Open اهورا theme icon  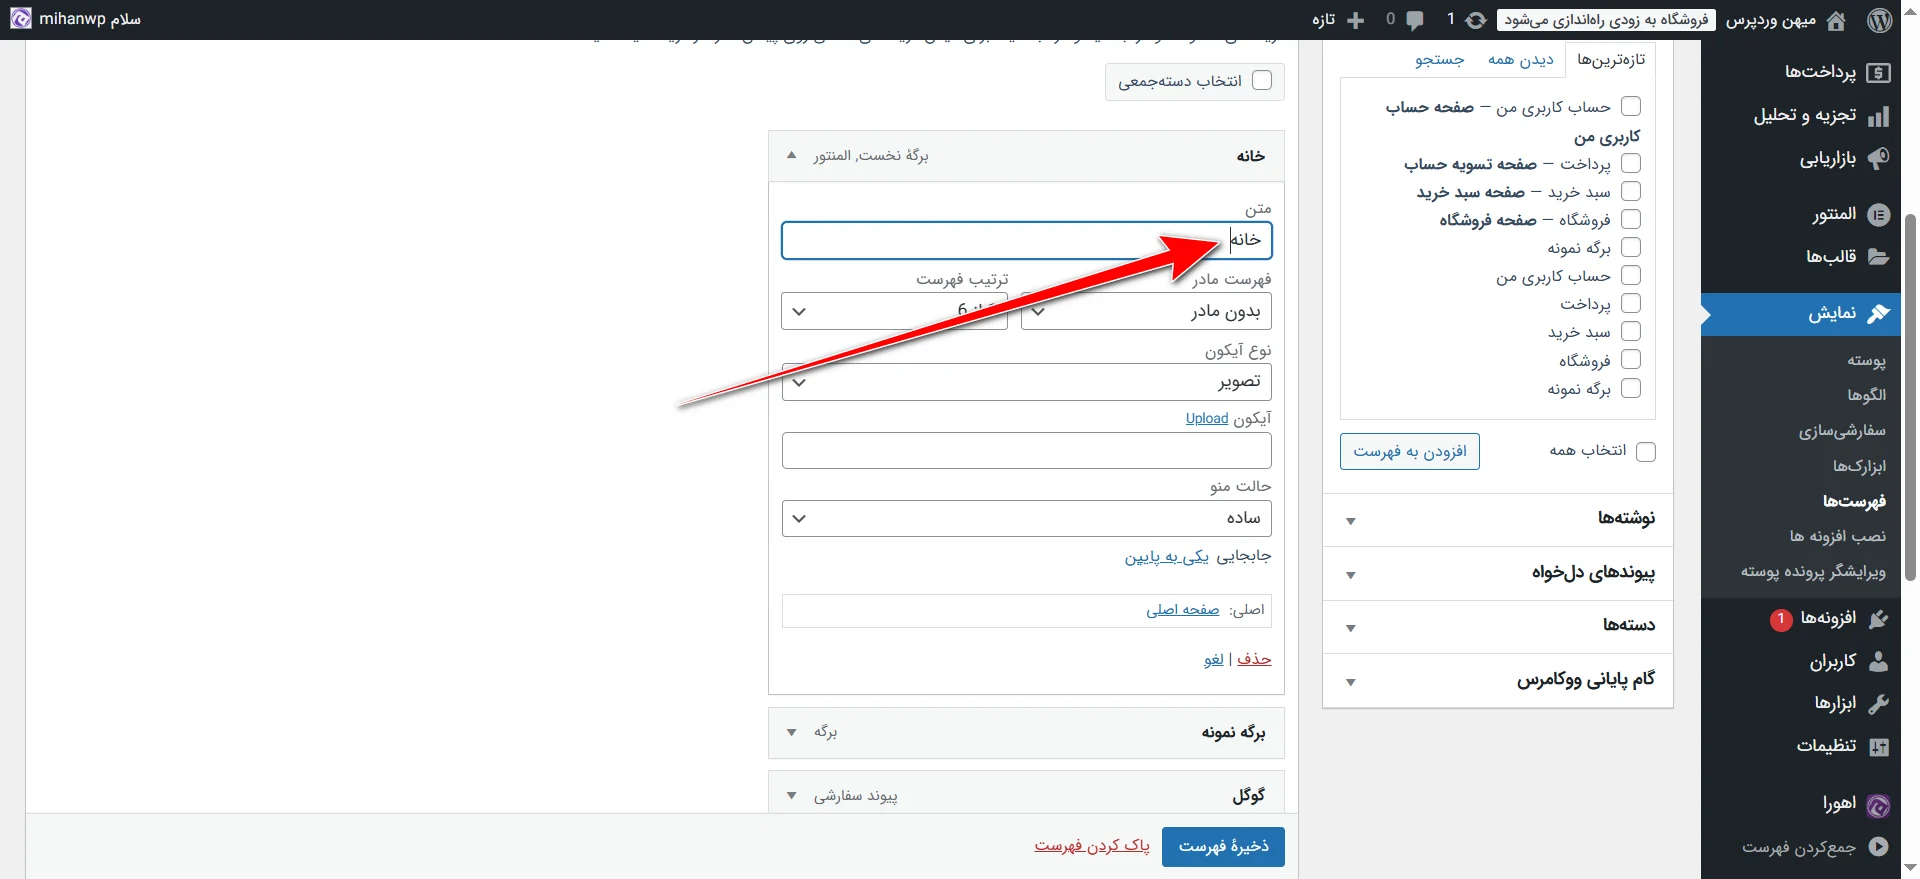[x=1879, y=805]
